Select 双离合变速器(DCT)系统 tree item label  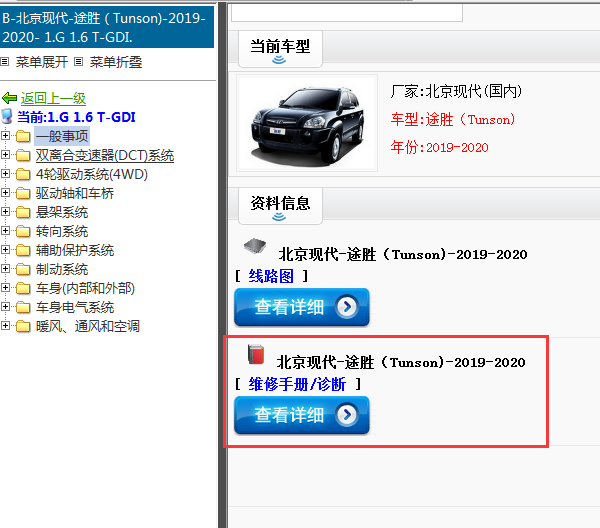click(105, 155)
